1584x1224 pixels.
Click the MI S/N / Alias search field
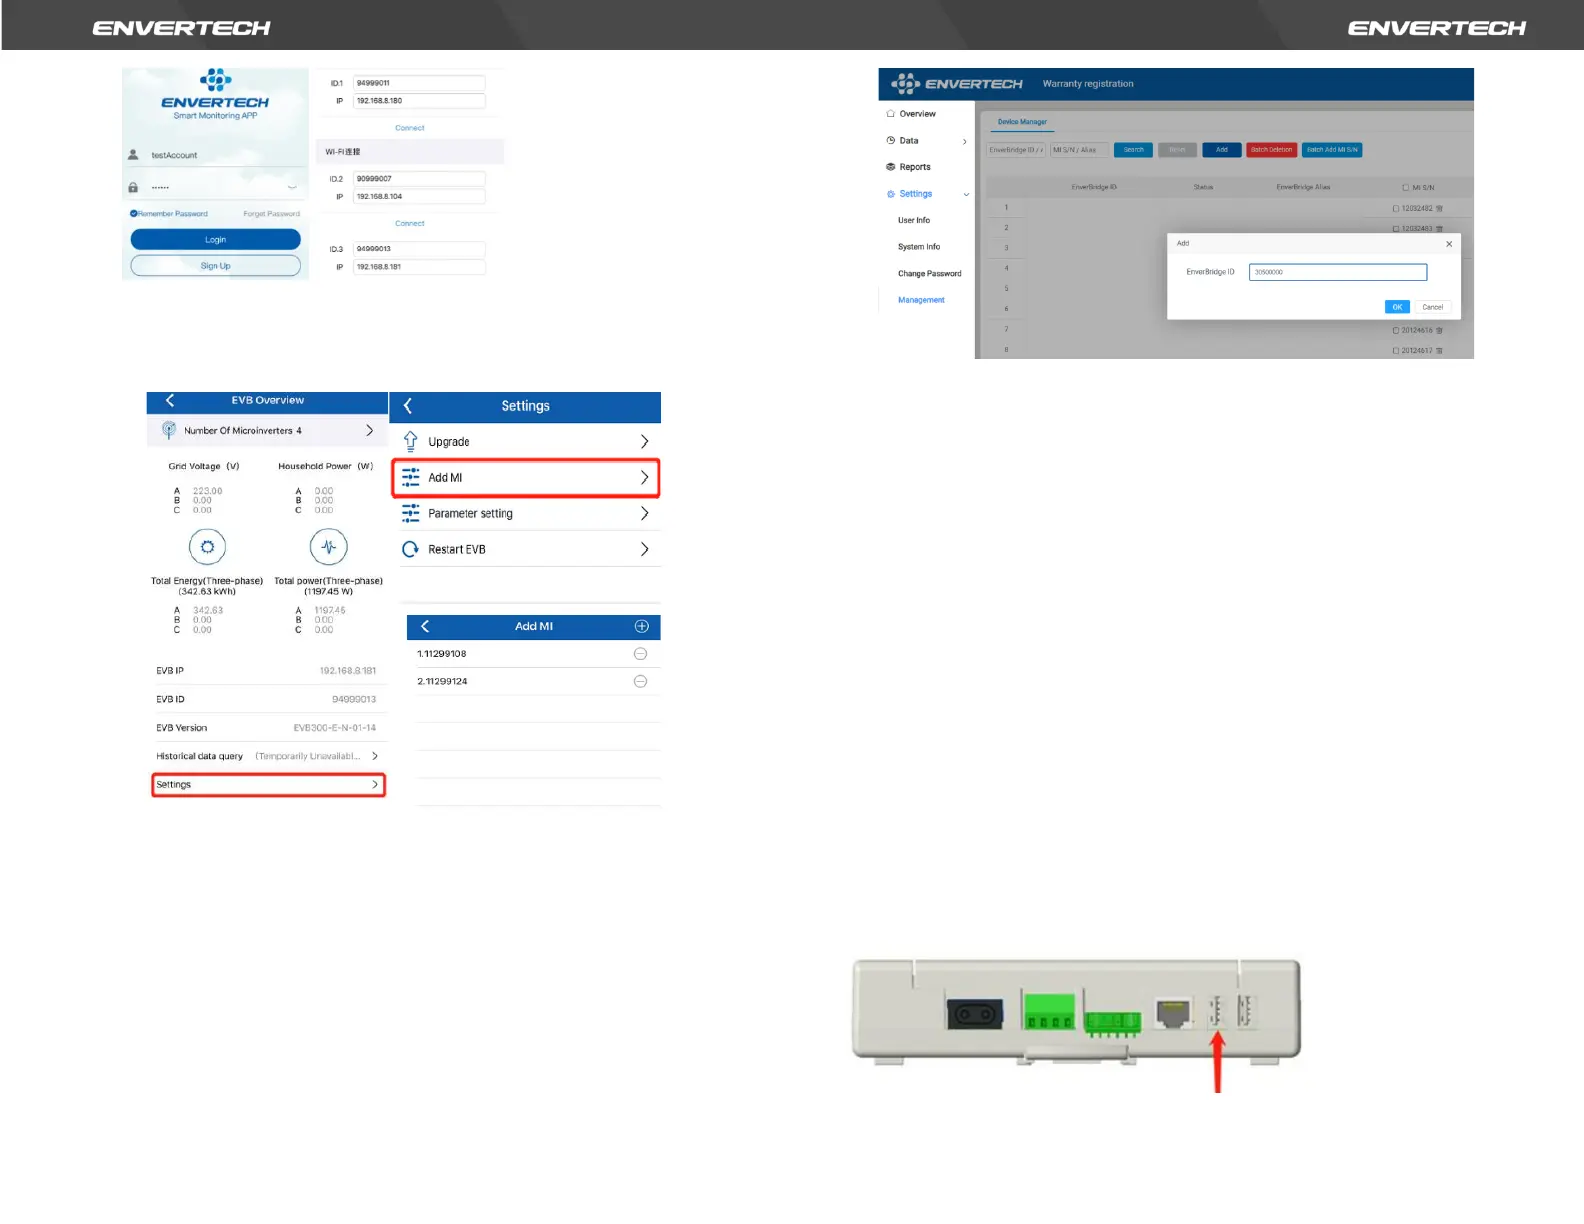click(1079, 150)
